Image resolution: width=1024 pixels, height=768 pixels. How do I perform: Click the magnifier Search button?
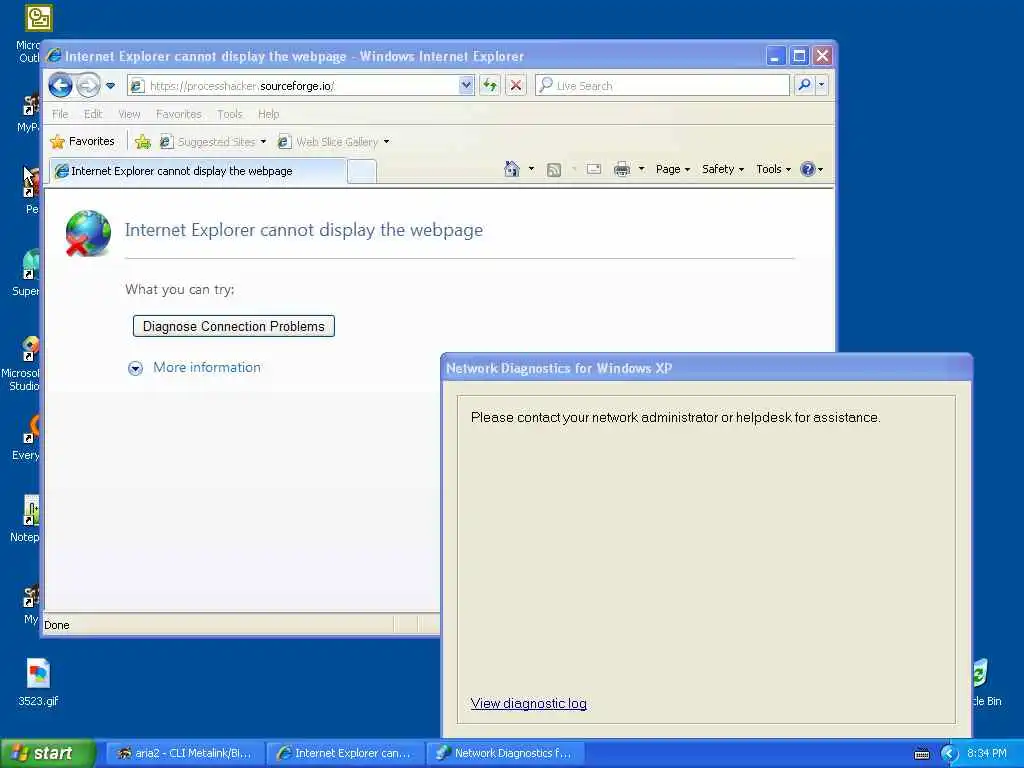pyautogui.click(x=805, y=85)
